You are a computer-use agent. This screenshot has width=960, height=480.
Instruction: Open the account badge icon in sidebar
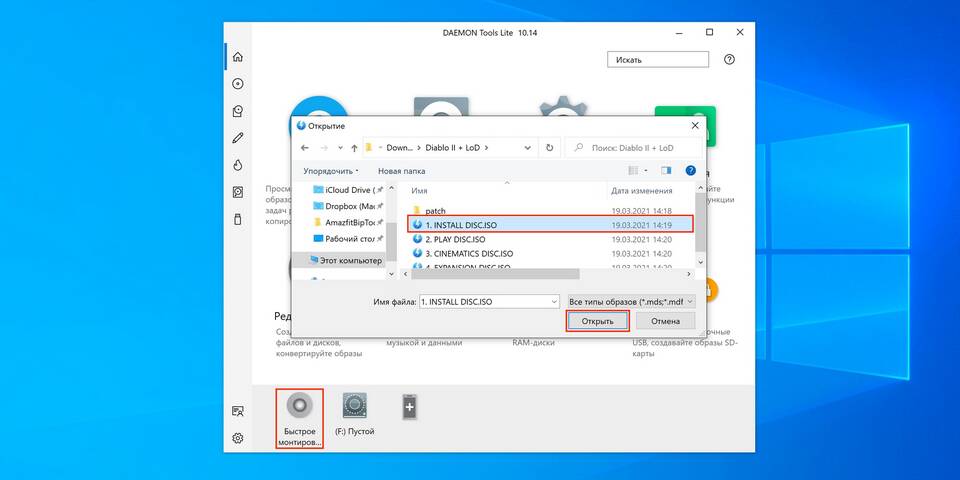pos(238,411)
